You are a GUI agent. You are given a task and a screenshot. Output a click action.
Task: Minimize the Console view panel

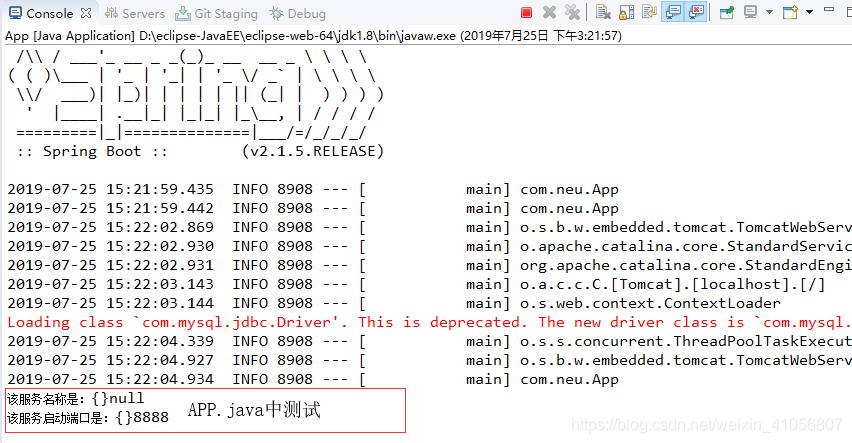click(x=829, y=10)
